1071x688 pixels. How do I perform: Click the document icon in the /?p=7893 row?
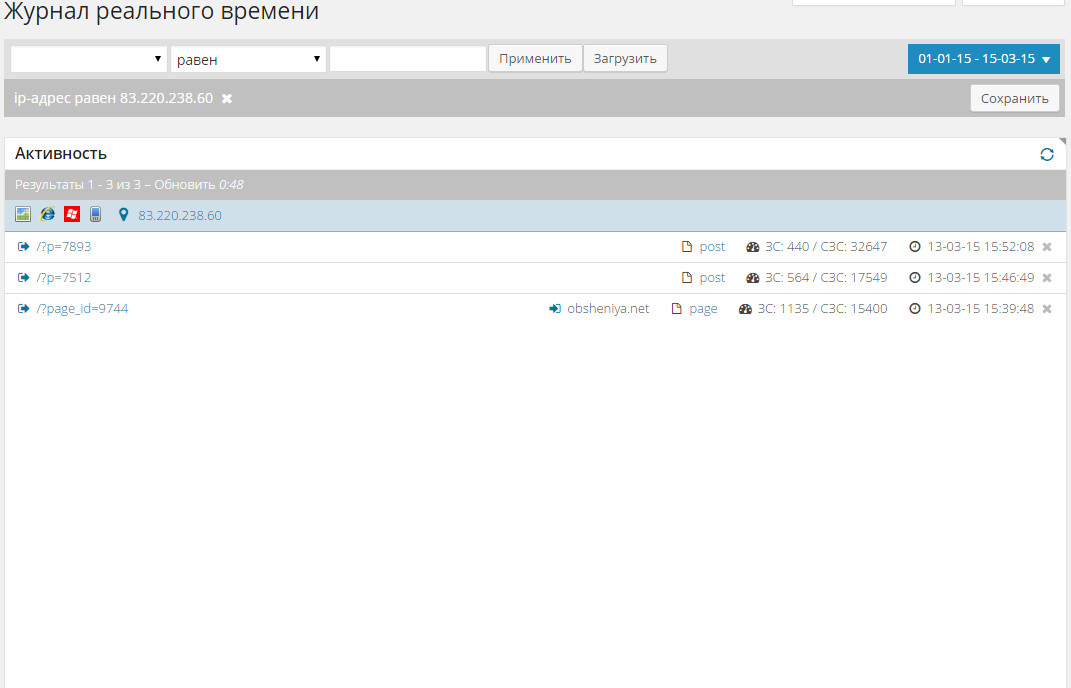tap(687, 247)
